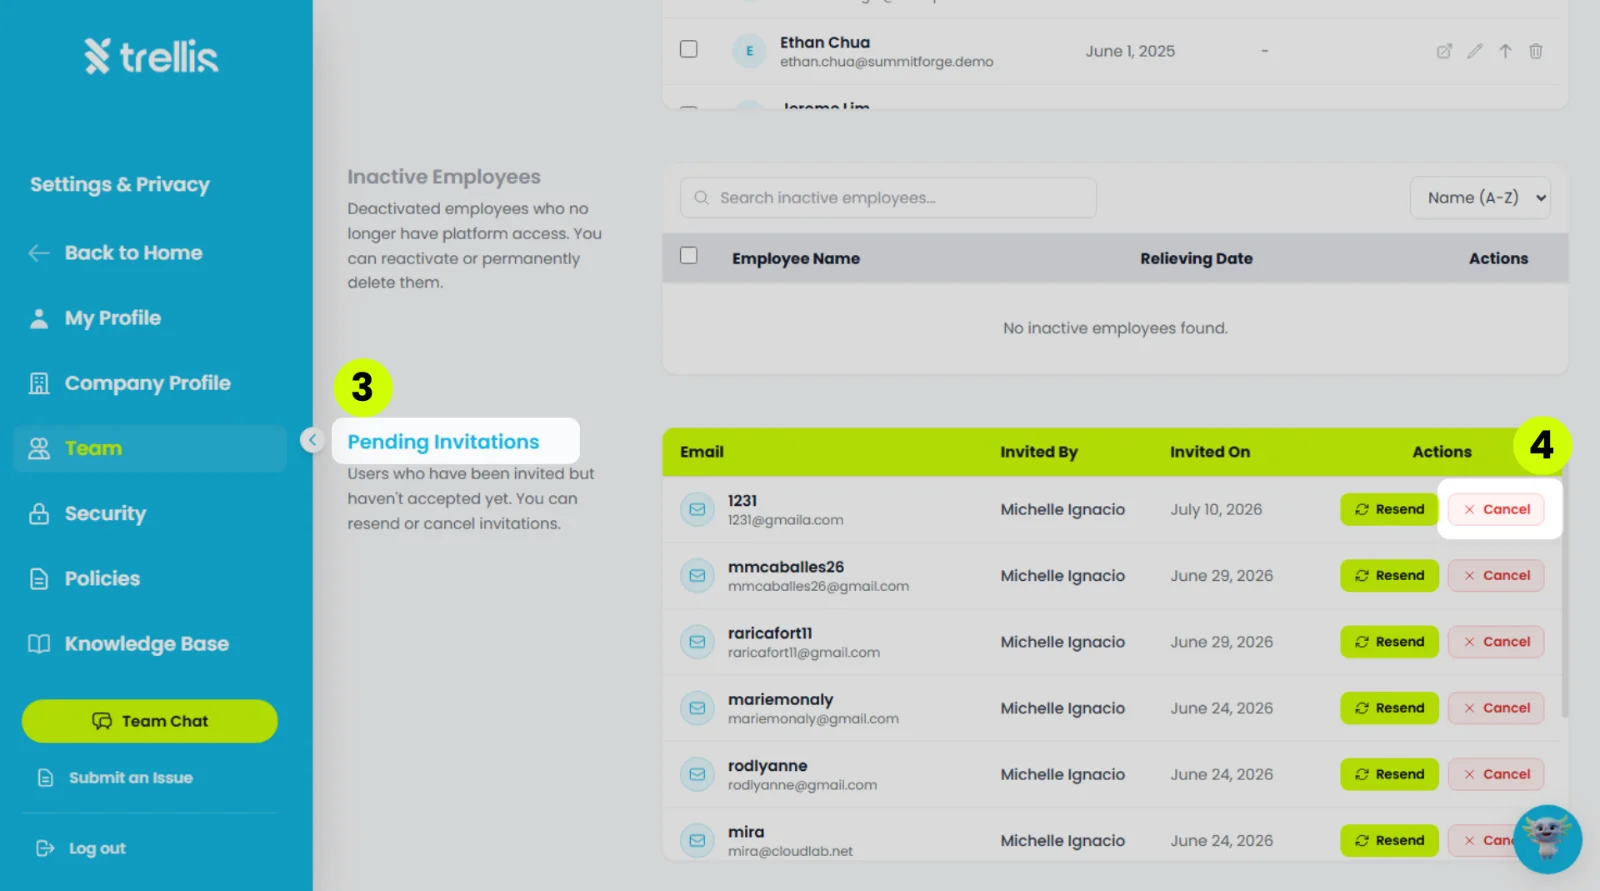
Task: Open the Name (A-Z) sort dropdown
Action: click(1480, 198)
